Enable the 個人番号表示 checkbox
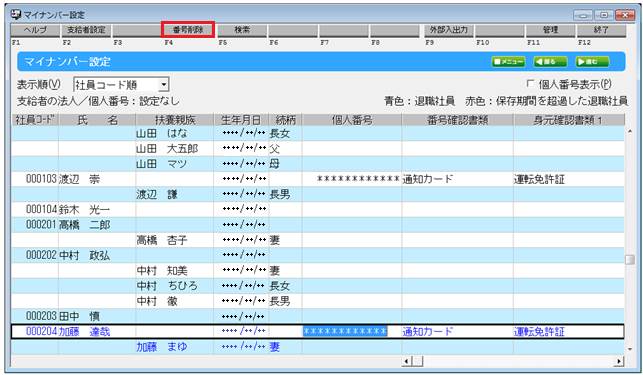643x375 pixels. [530, 84]
